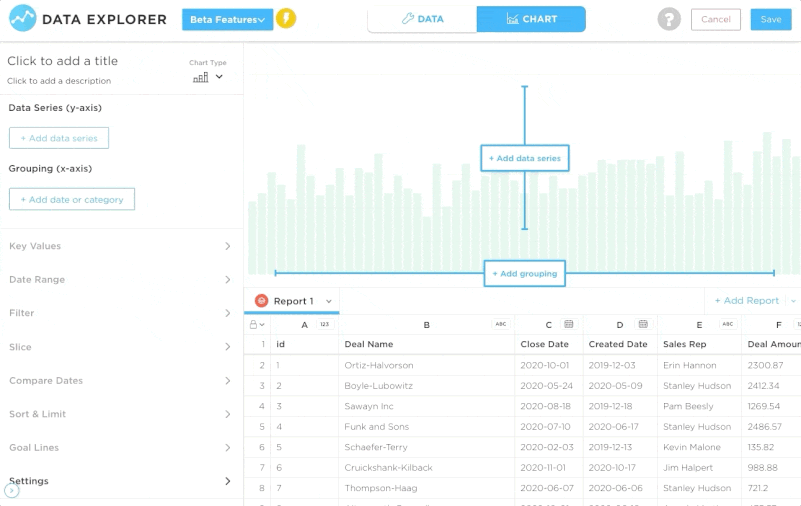This screenshot has height=506, width=801.
Task: Click the yellow lightning bolt icon
Action: click(286, 19)
